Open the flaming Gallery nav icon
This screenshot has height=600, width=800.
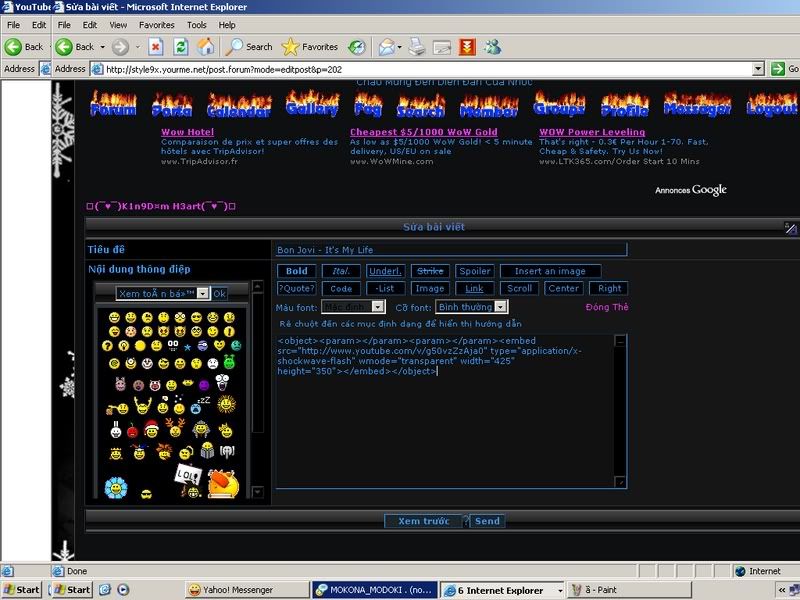coord(312,104)
